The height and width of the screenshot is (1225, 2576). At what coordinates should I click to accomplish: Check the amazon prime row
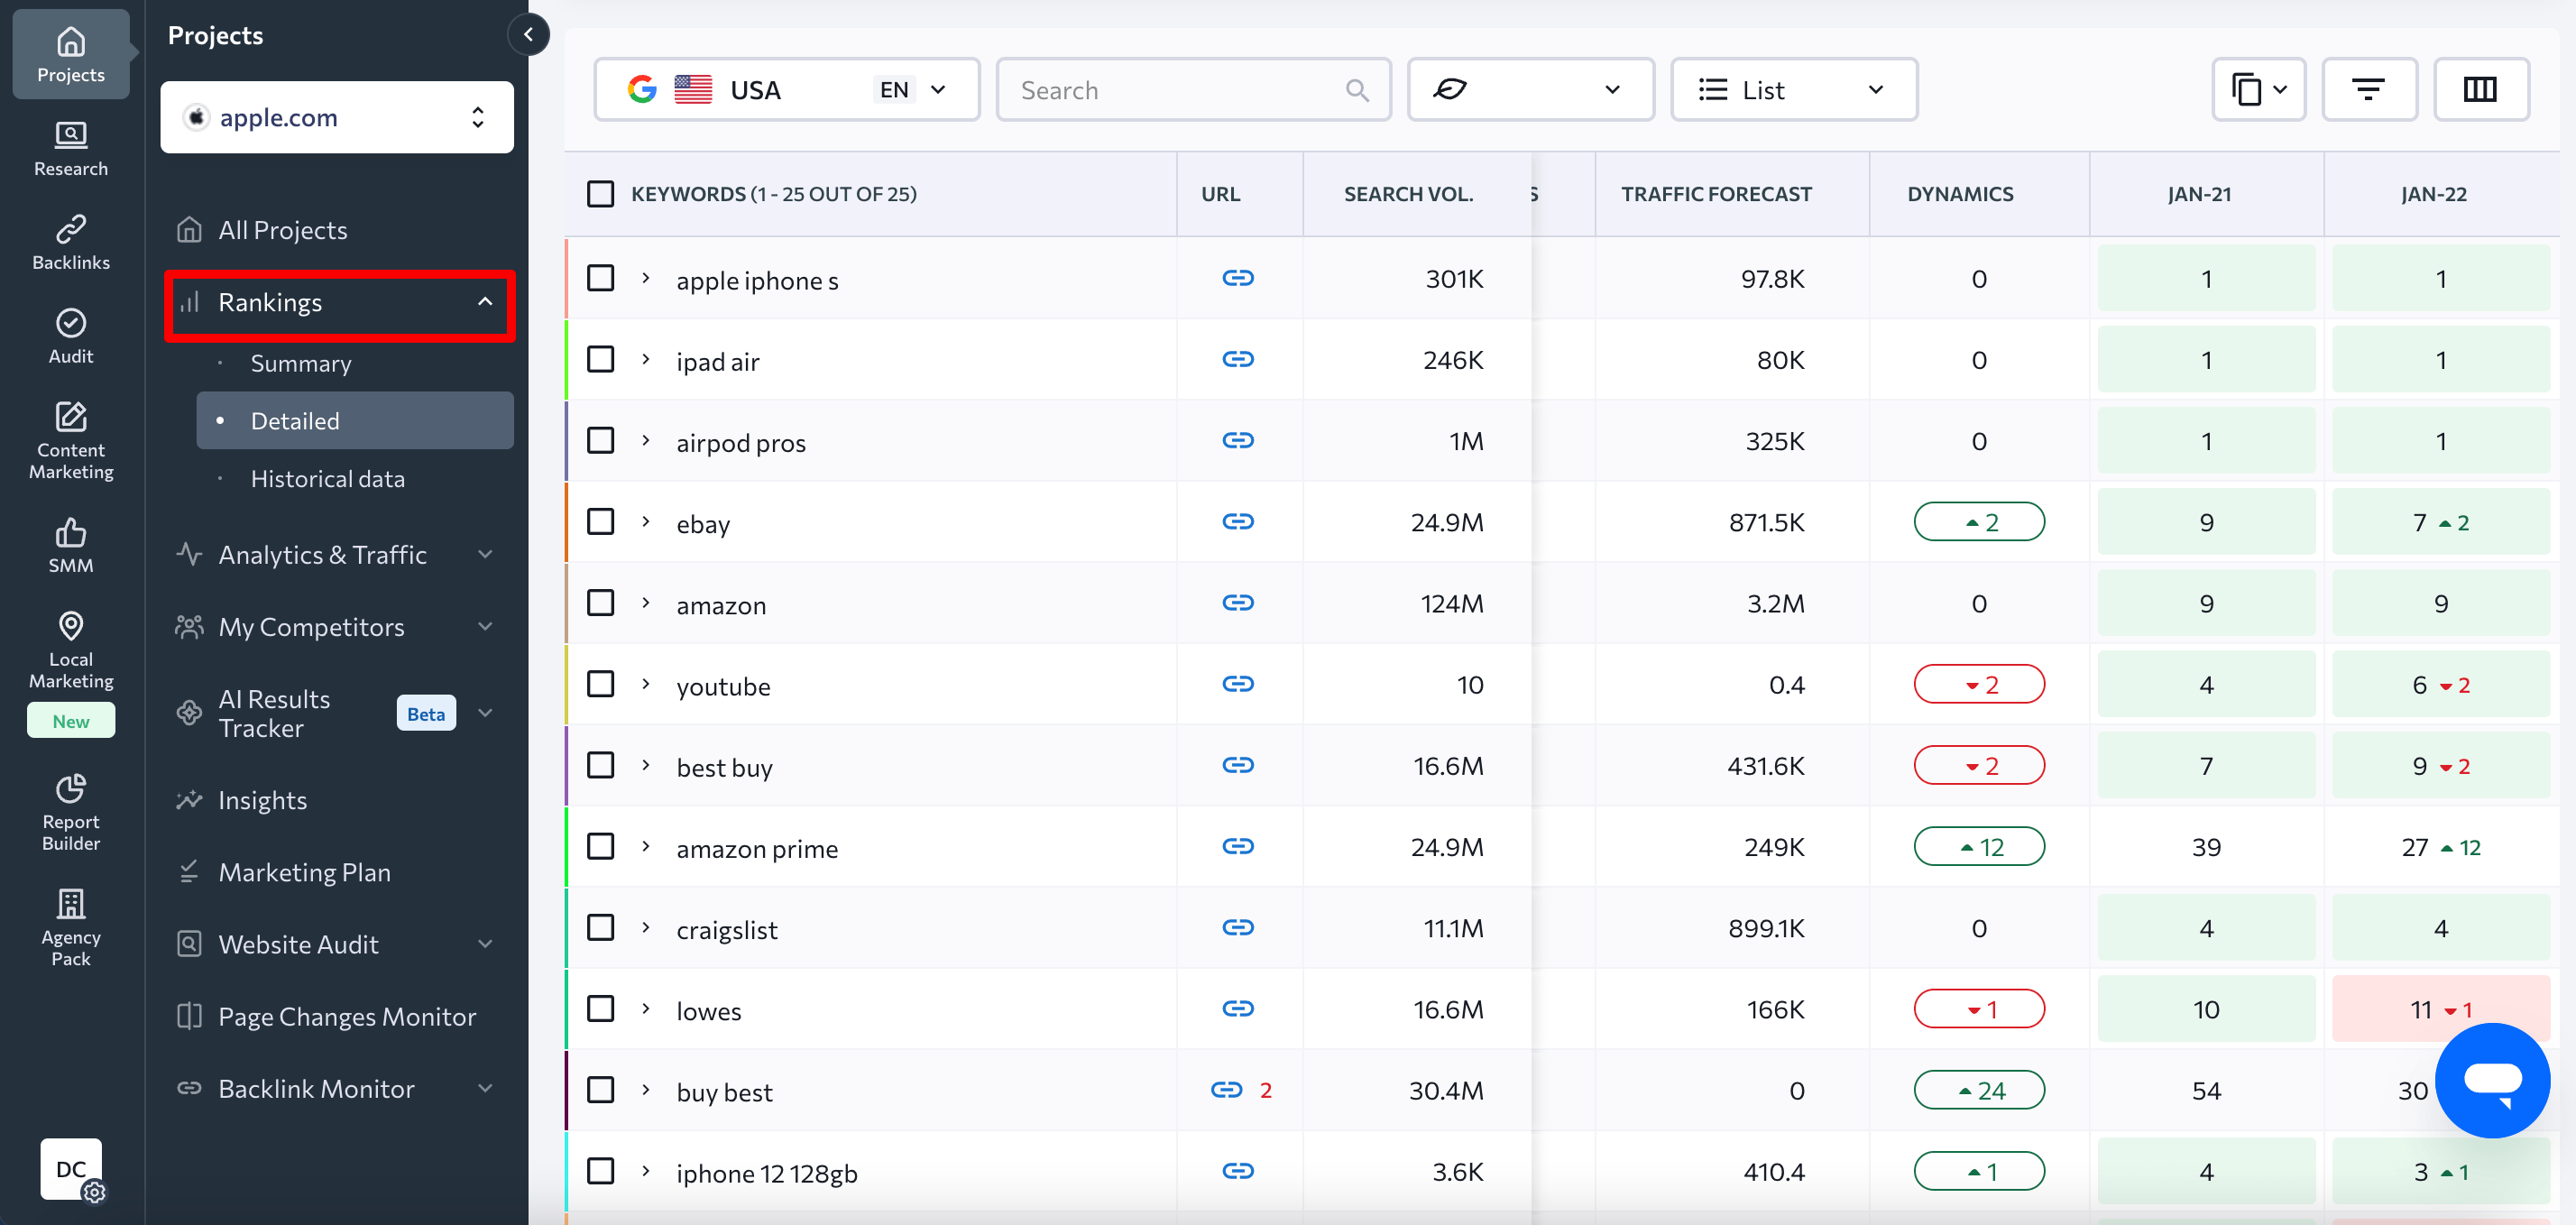pyautogui.click(x=600, y=846)
